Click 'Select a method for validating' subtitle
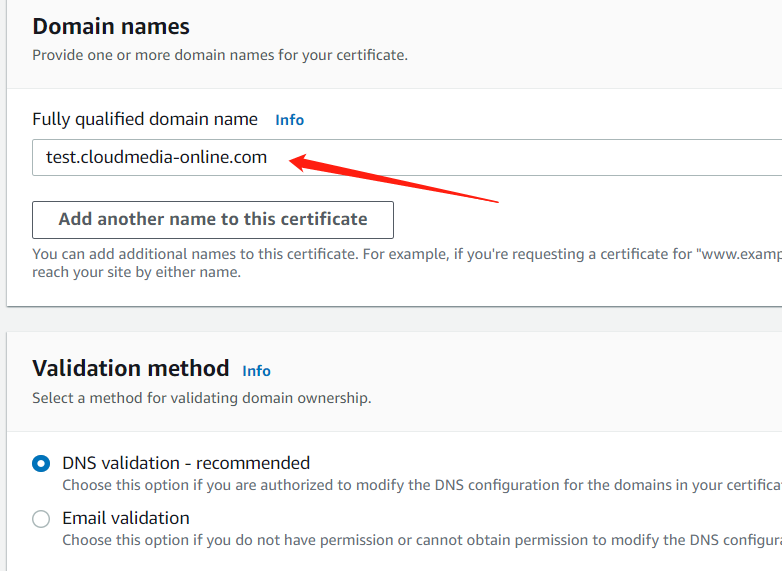The height and width of the screenshot is (571, 782). [x=201, y=398]
